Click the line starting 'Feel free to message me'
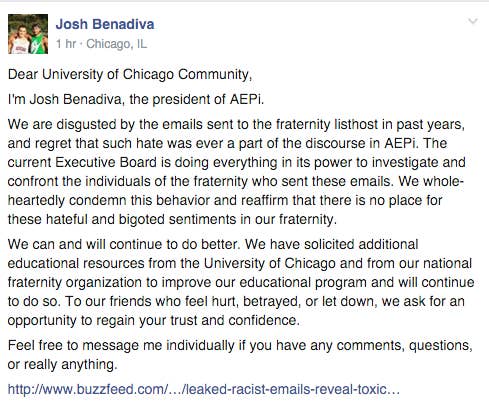Image resolution: width=489 pixels, height=417 pixels. coord(240,345)
